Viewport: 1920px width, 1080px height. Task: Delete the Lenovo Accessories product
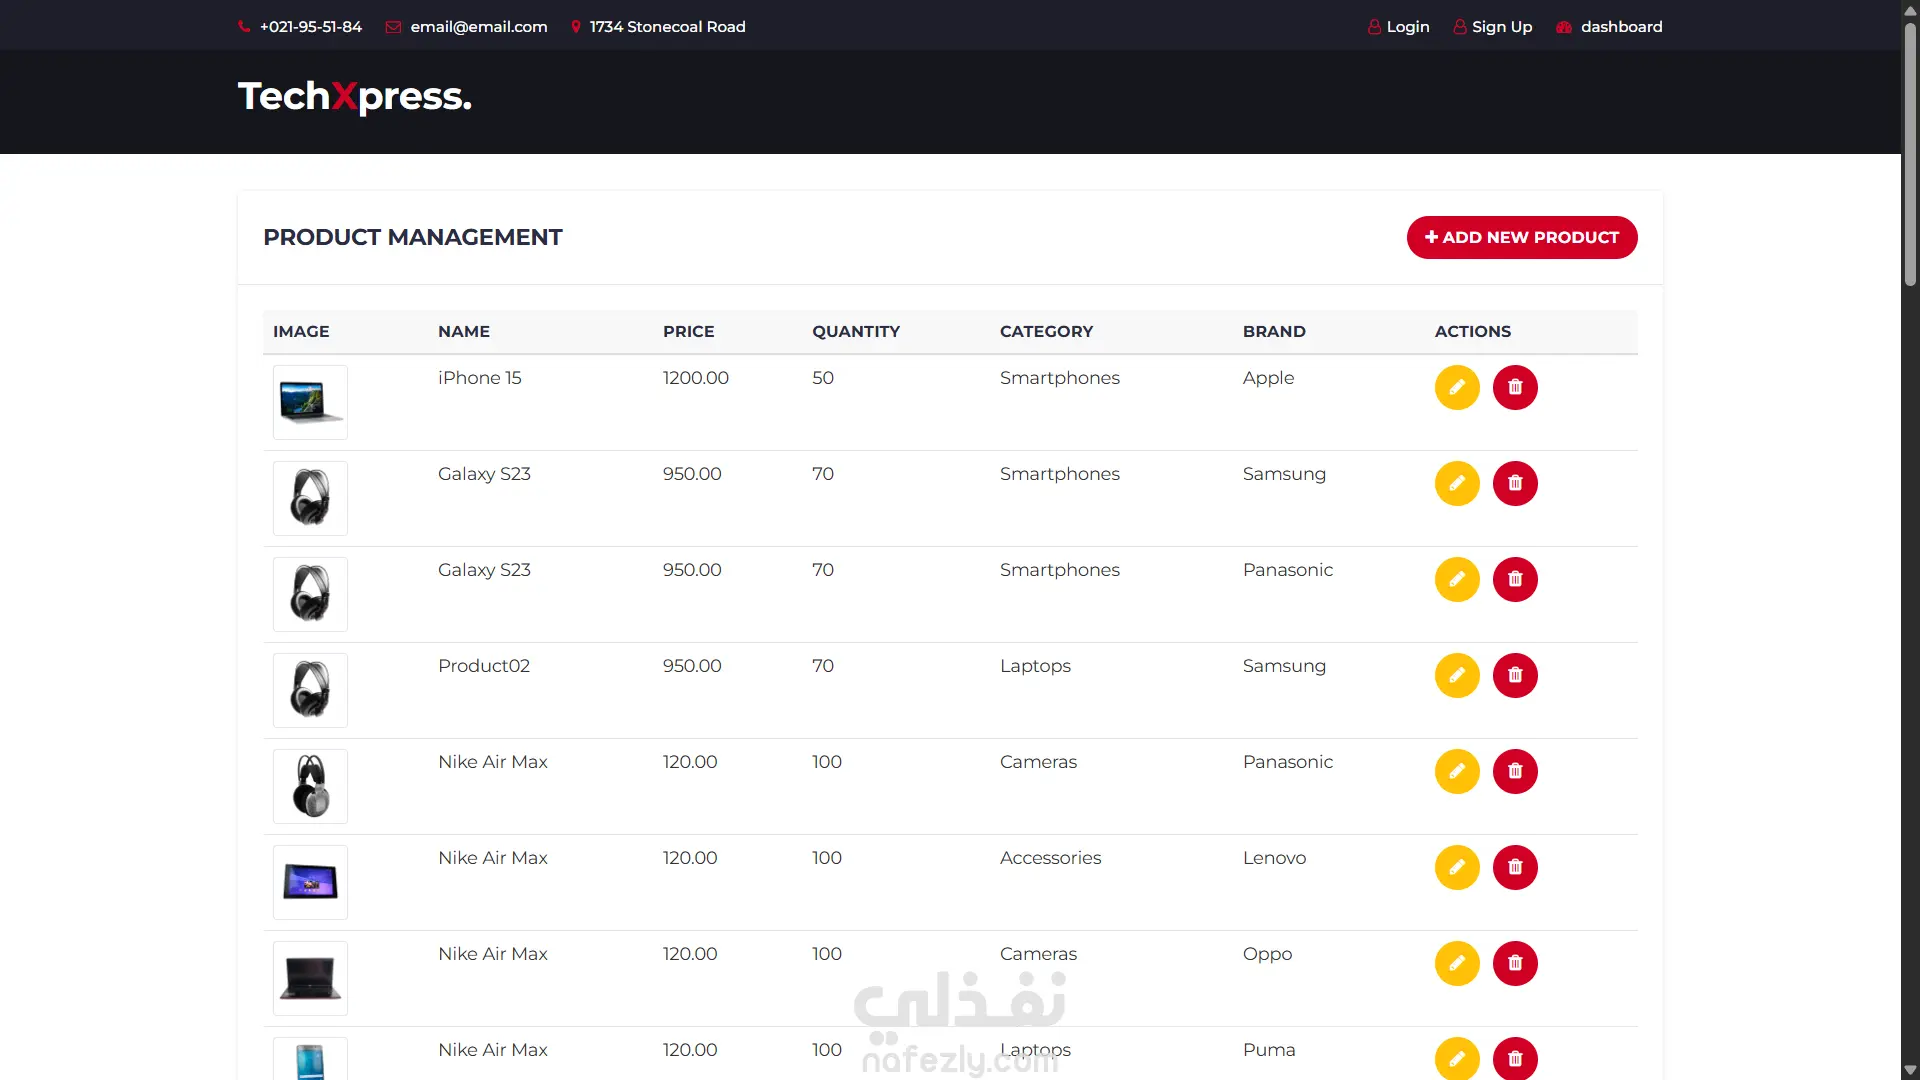click(x=1515, y=867)
